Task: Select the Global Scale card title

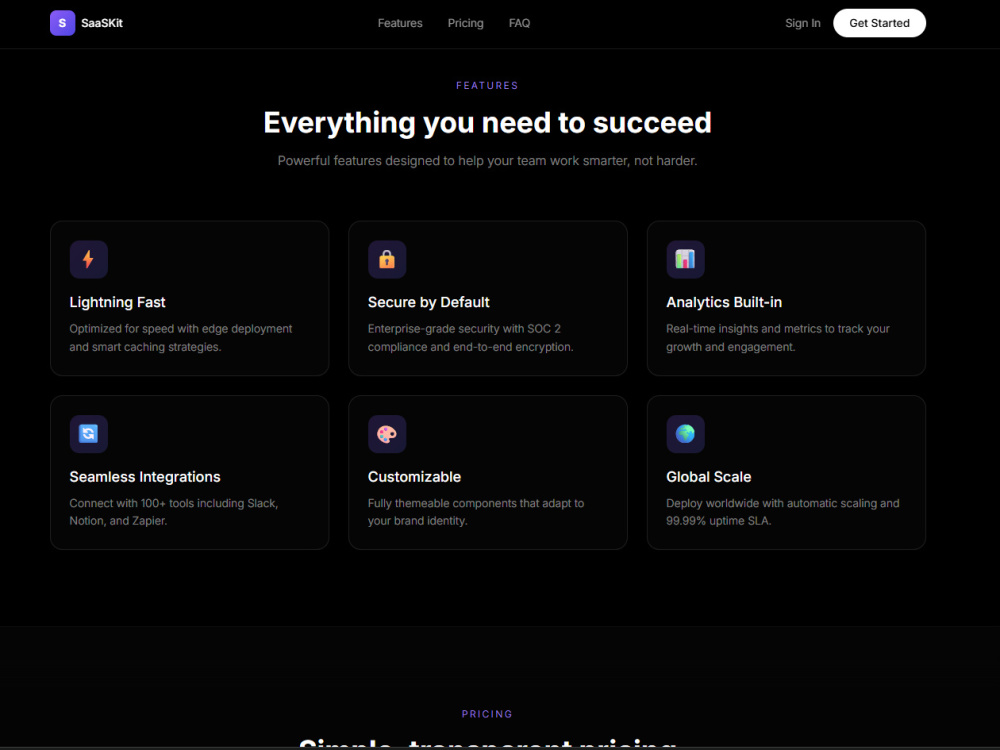Action: click(x=709, y=477)
